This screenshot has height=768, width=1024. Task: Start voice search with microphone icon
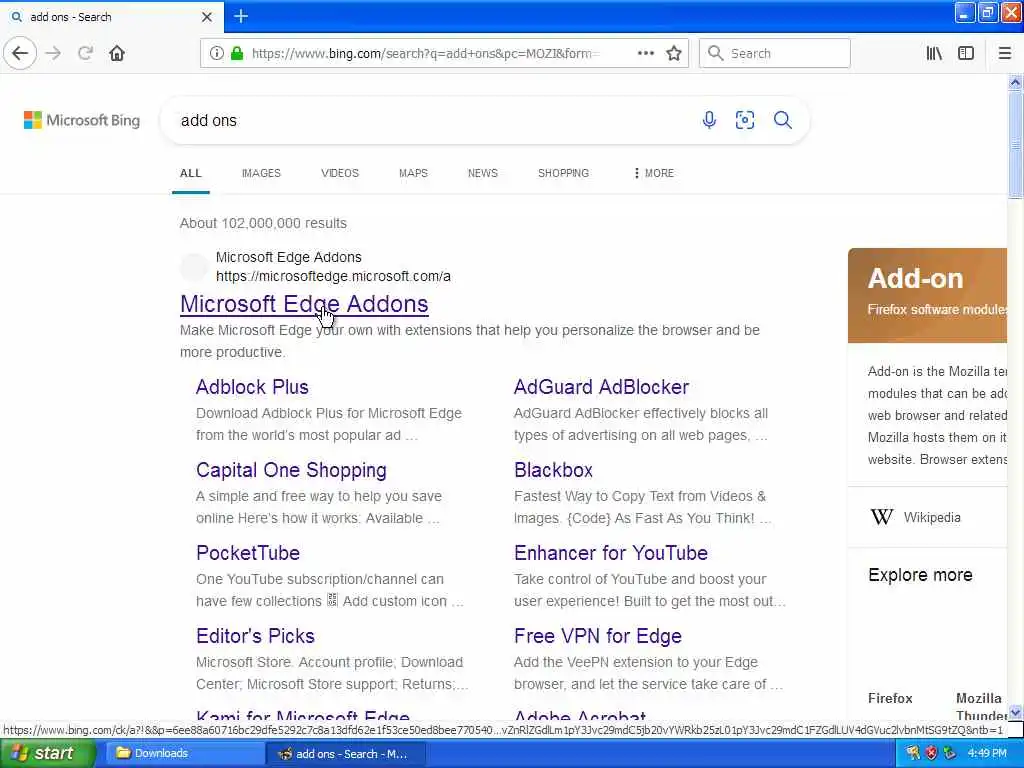point(709,120)
